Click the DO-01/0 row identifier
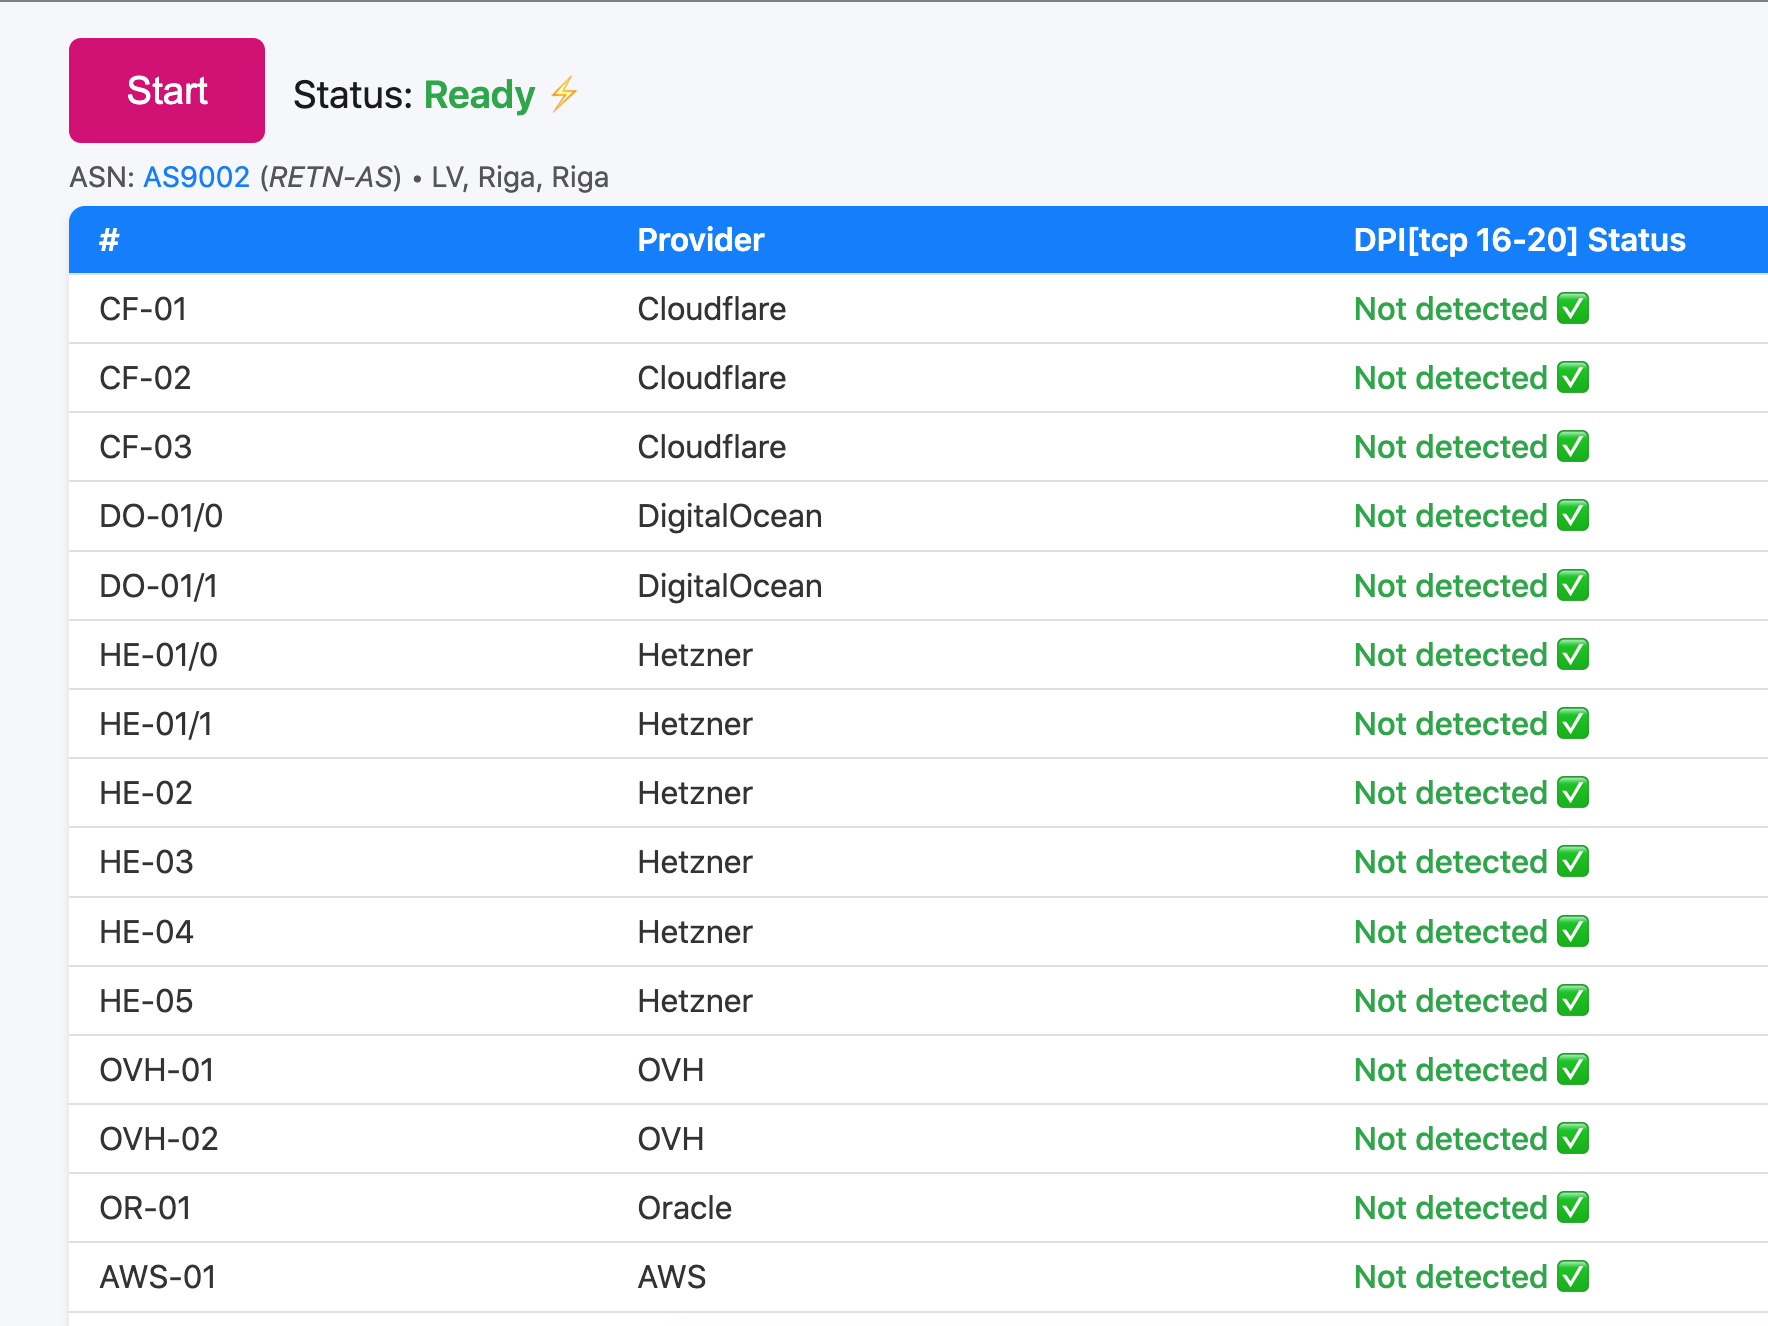Viewport: 1768px width, 1326px height. [x=161, y=516]
